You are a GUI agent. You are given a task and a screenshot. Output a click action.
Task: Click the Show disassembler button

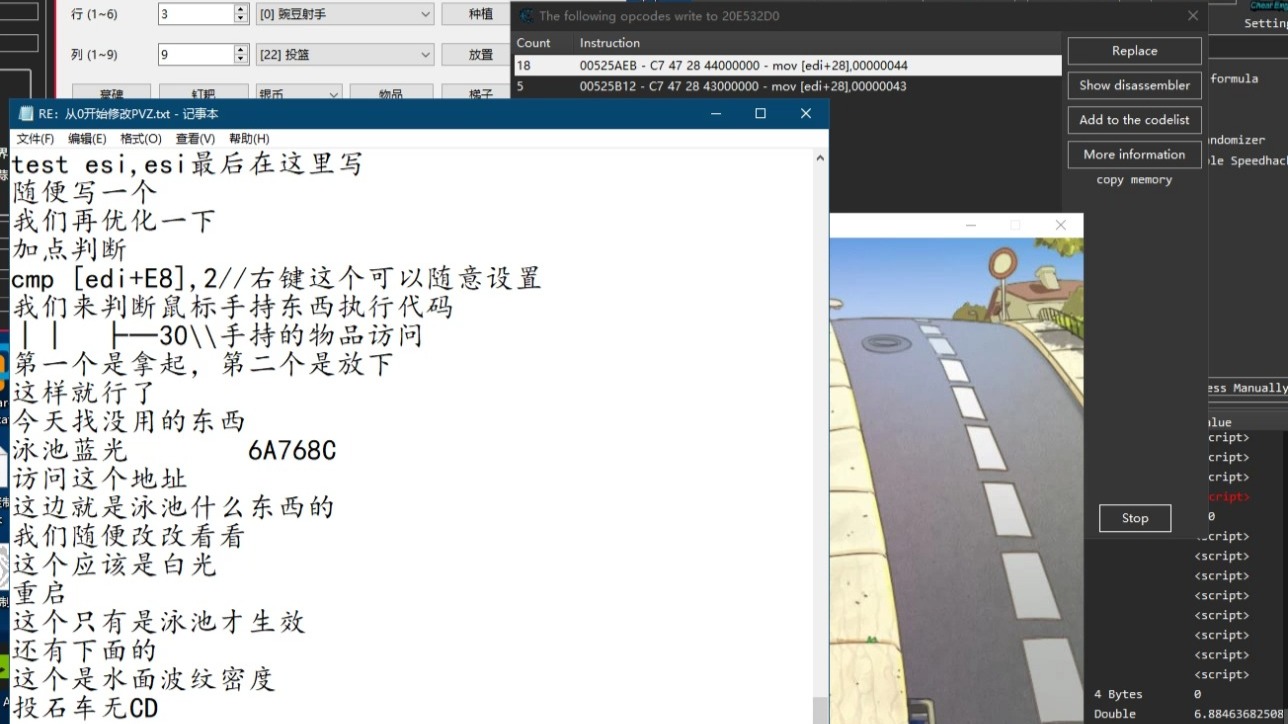click(1134, 85)
